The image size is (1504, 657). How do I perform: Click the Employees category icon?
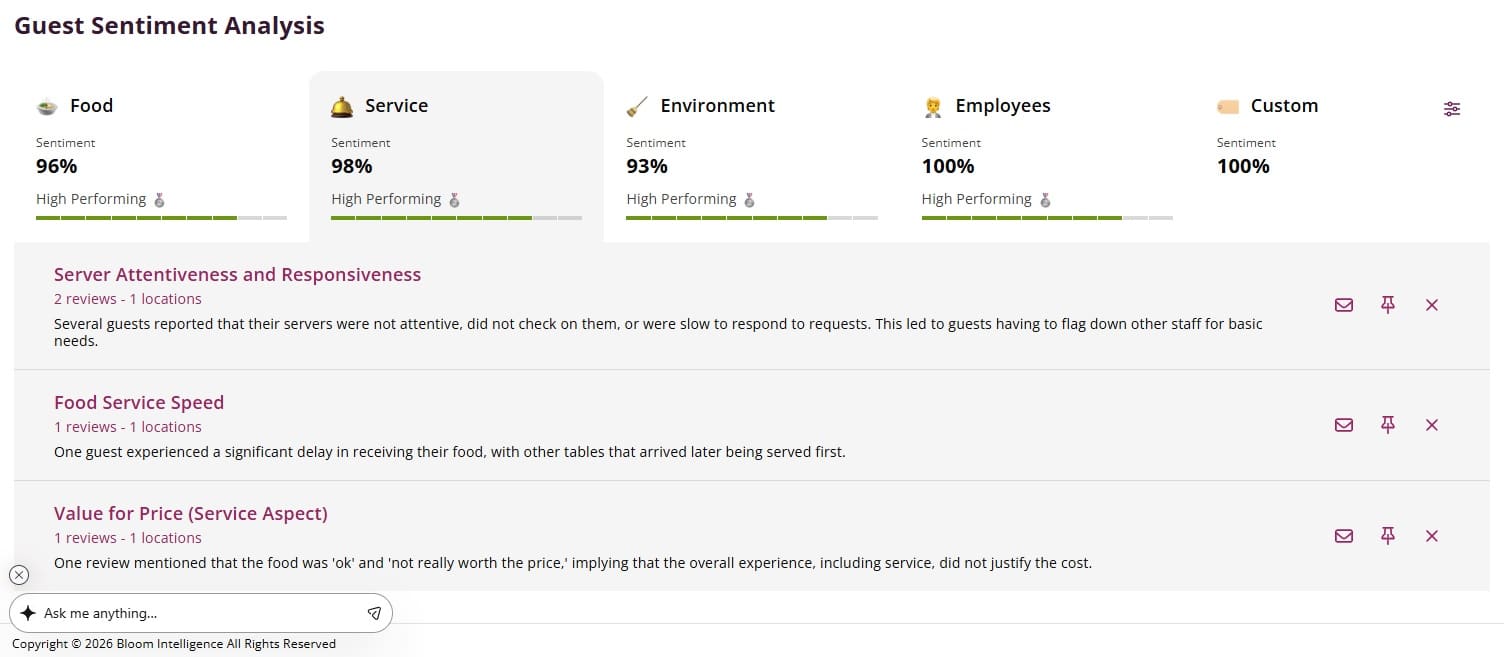click(x=932, y=104)
